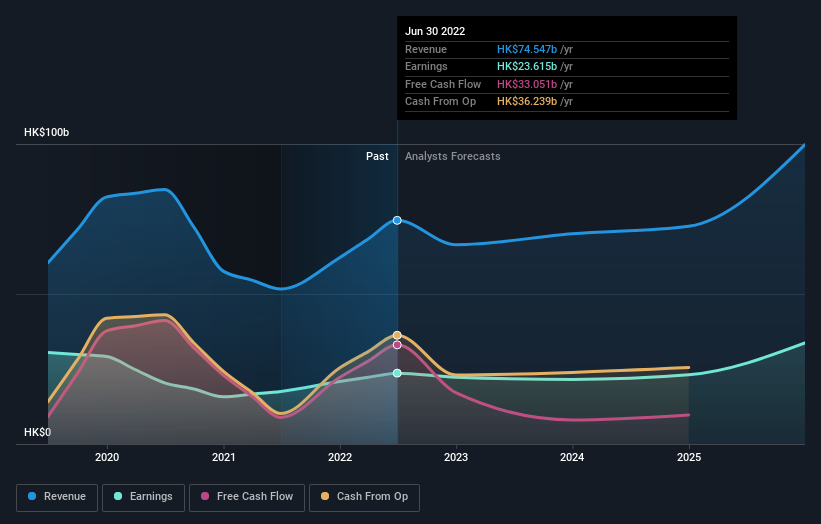
Task: Toggle the Earnings legend series
Action: (143, 497)
